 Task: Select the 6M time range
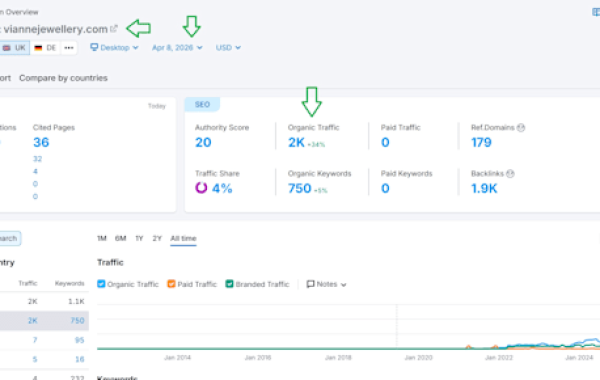pyautogui.click(x=121, y=238)
